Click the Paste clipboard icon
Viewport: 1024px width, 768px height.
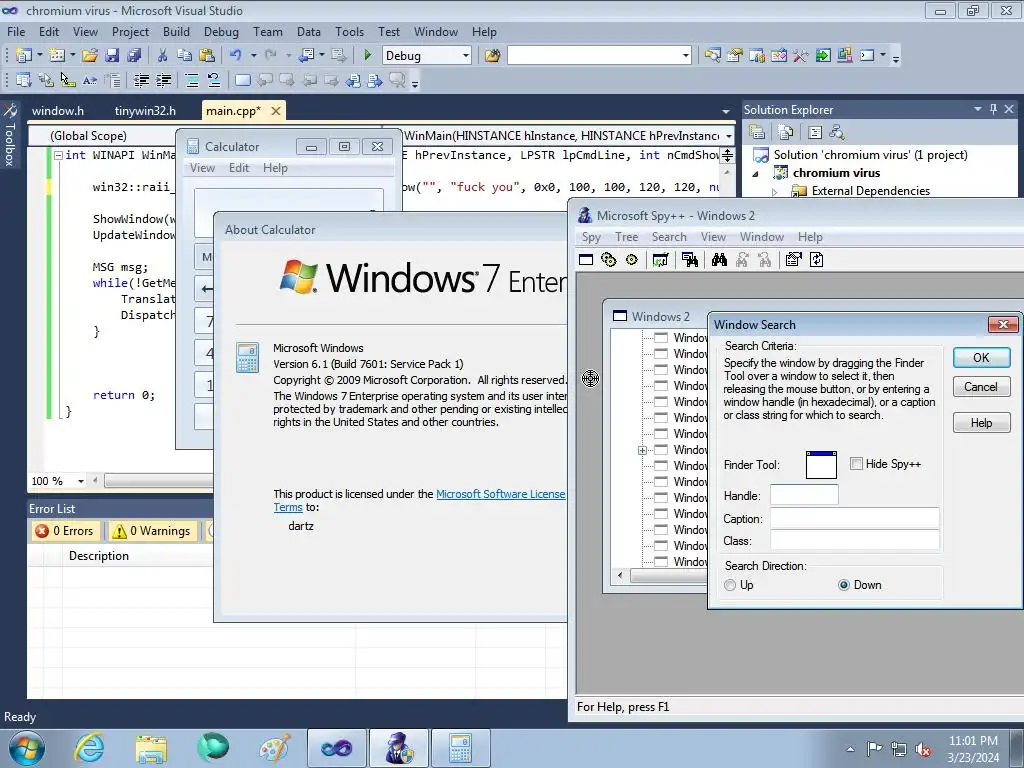click(207, 56)
